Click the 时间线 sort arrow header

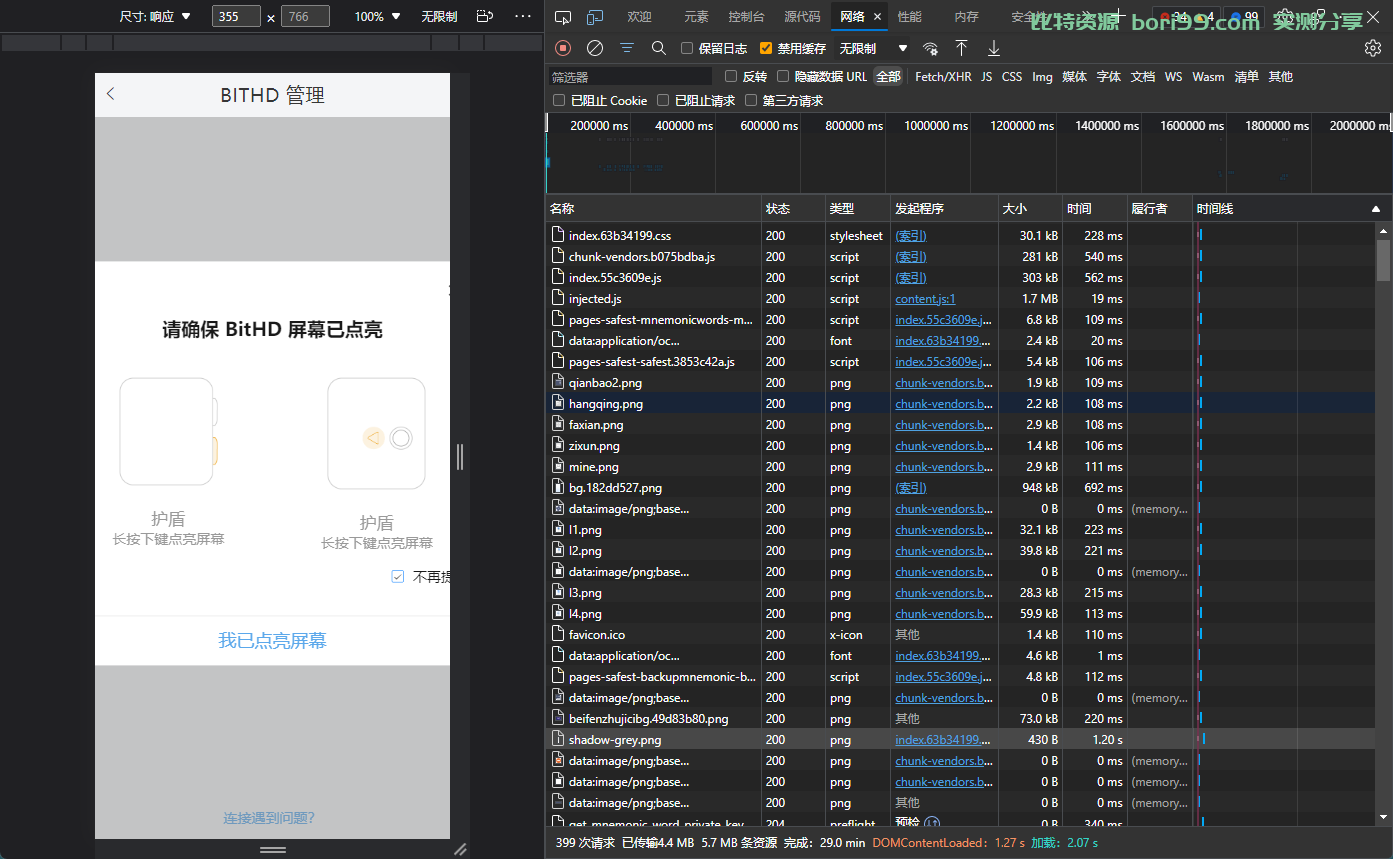click(1376, 209)
